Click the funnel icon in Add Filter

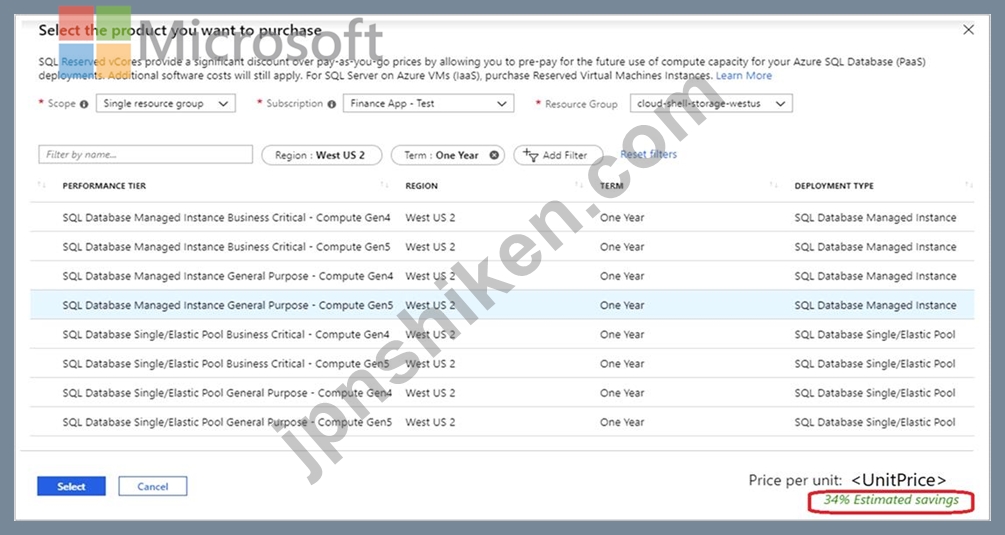pyautogui.click(x=531, y=155)
